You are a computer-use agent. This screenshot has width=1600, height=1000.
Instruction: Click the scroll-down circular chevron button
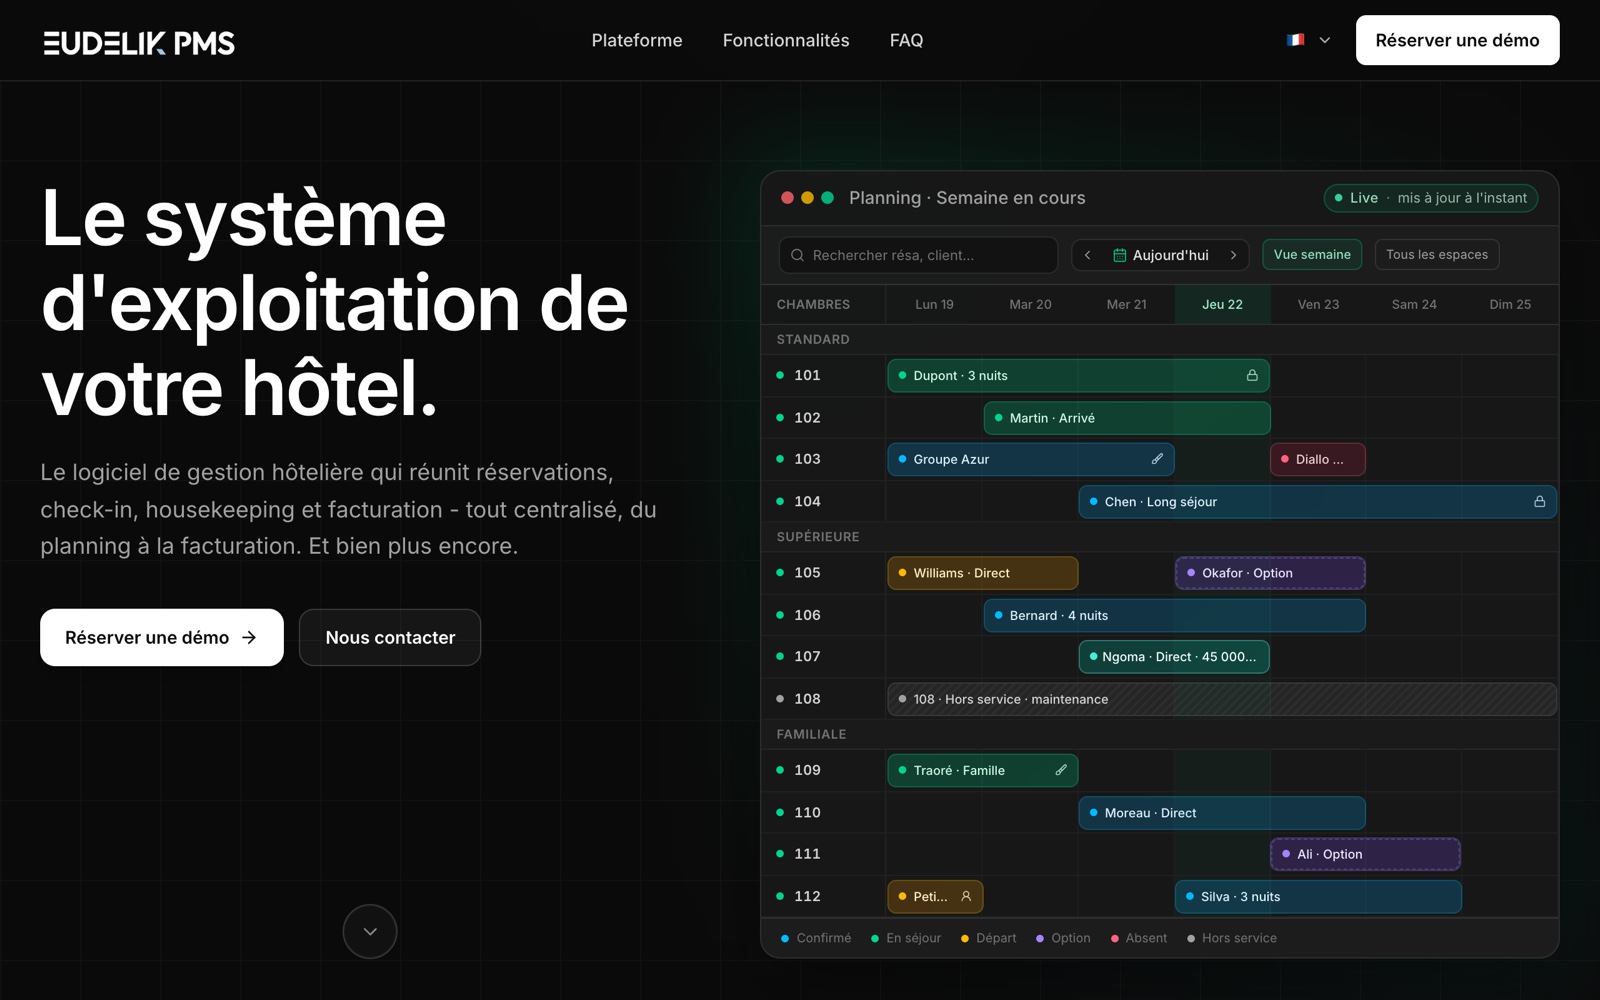point(370,931)
